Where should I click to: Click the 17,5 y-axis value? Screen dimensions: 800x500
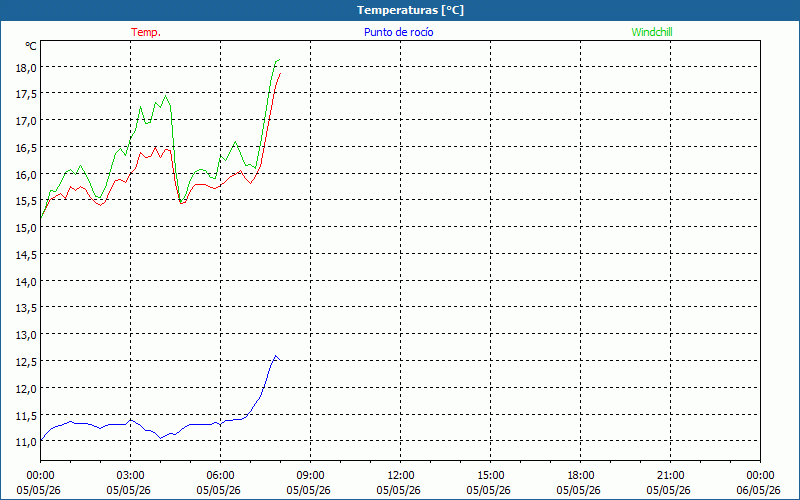26,94
